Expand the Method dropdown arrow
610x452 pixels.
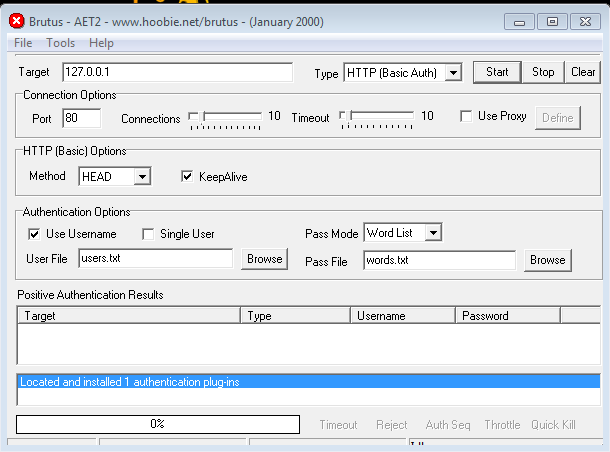[x=142, y=177]
